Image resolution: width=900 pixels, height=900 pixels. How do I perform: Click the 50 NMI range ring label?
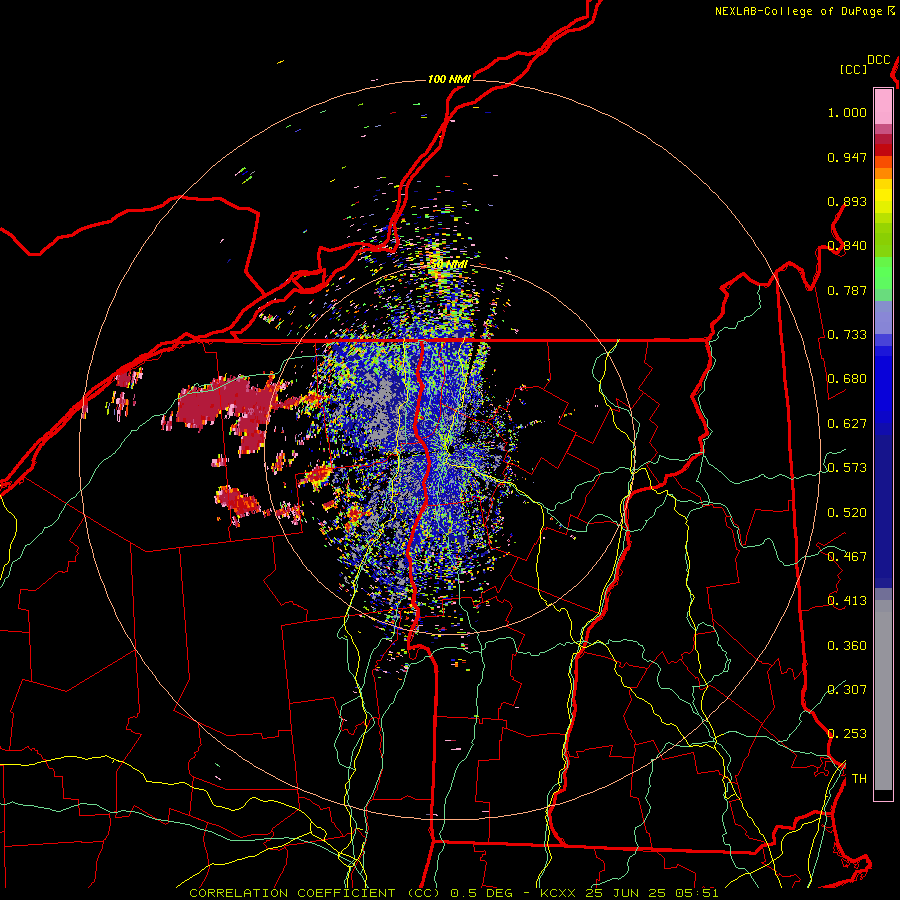point(448,265)
